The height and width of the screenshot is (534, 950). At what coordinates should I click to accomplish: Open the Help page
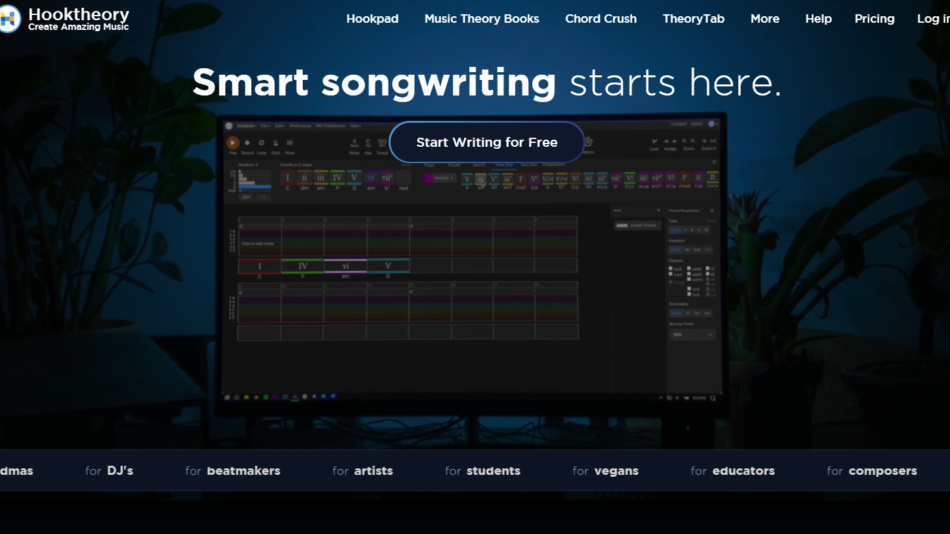click(818, 19)
